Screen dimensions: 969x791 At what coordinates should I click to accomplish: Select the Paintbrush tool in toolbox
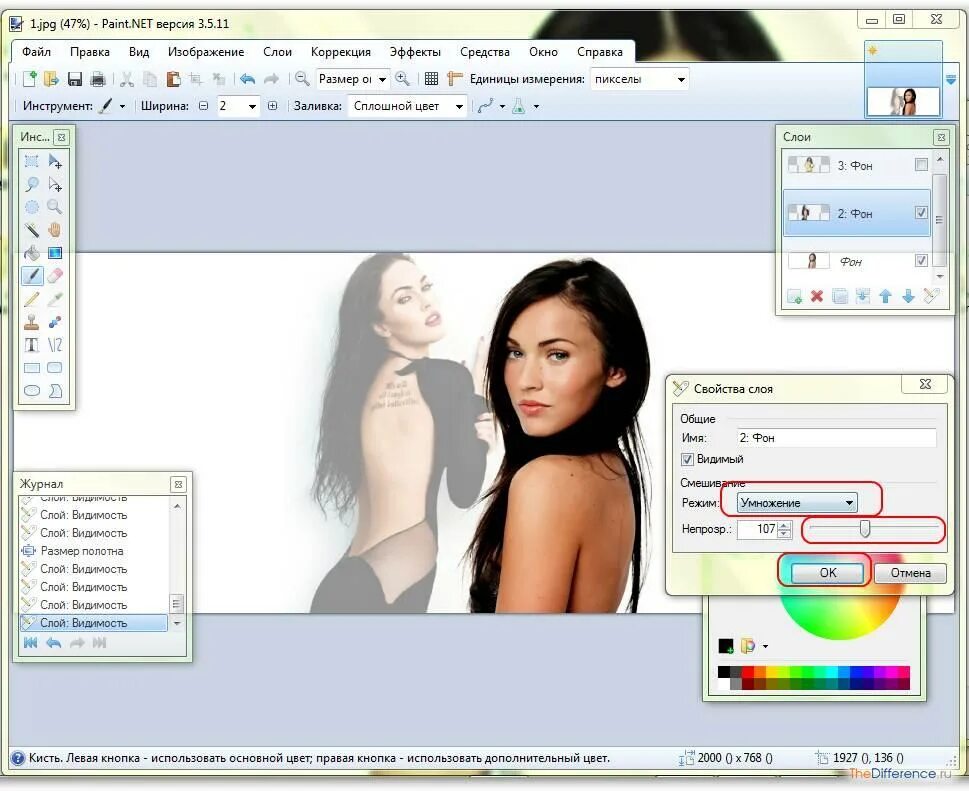[32, 276]
